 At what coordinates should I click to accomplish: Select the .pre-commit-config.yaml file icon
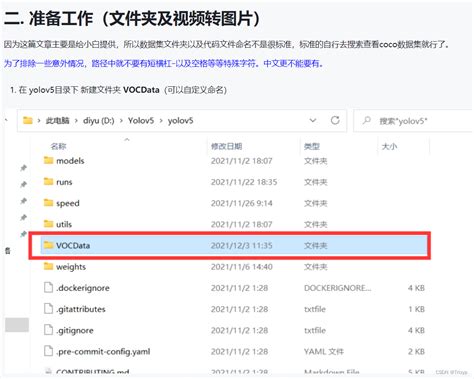point(49,351)
